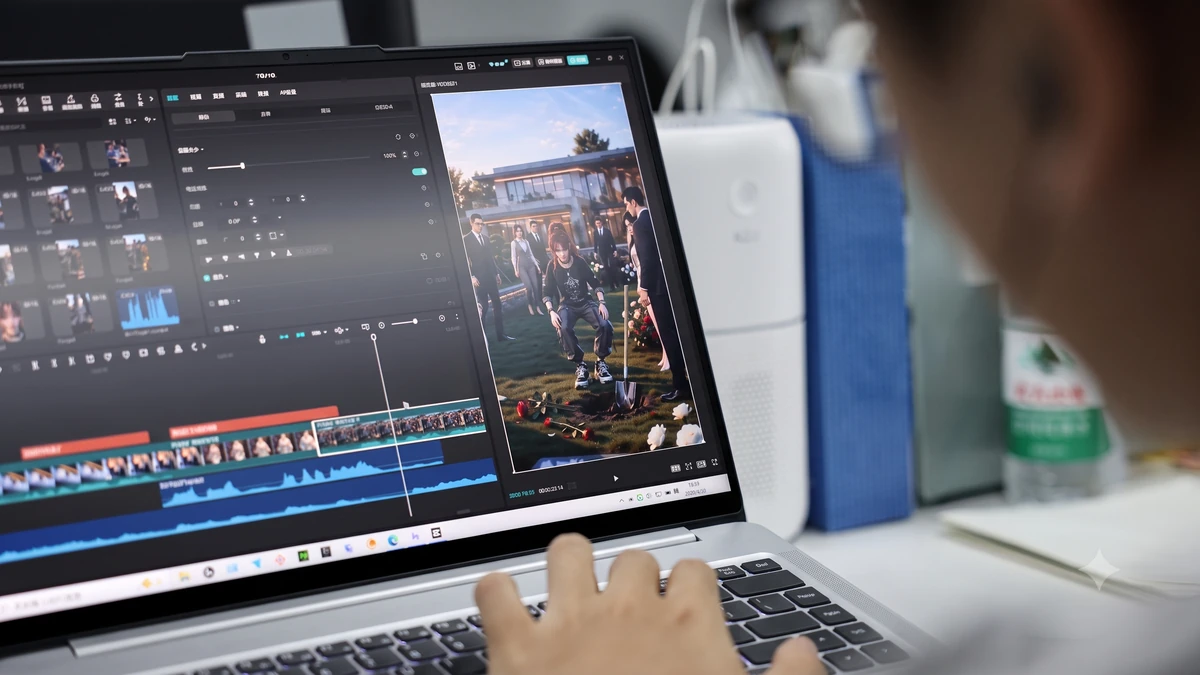1200x675 pixels.
Task: Click the playhead marker atop the timeline
Action: coord(374,337)
